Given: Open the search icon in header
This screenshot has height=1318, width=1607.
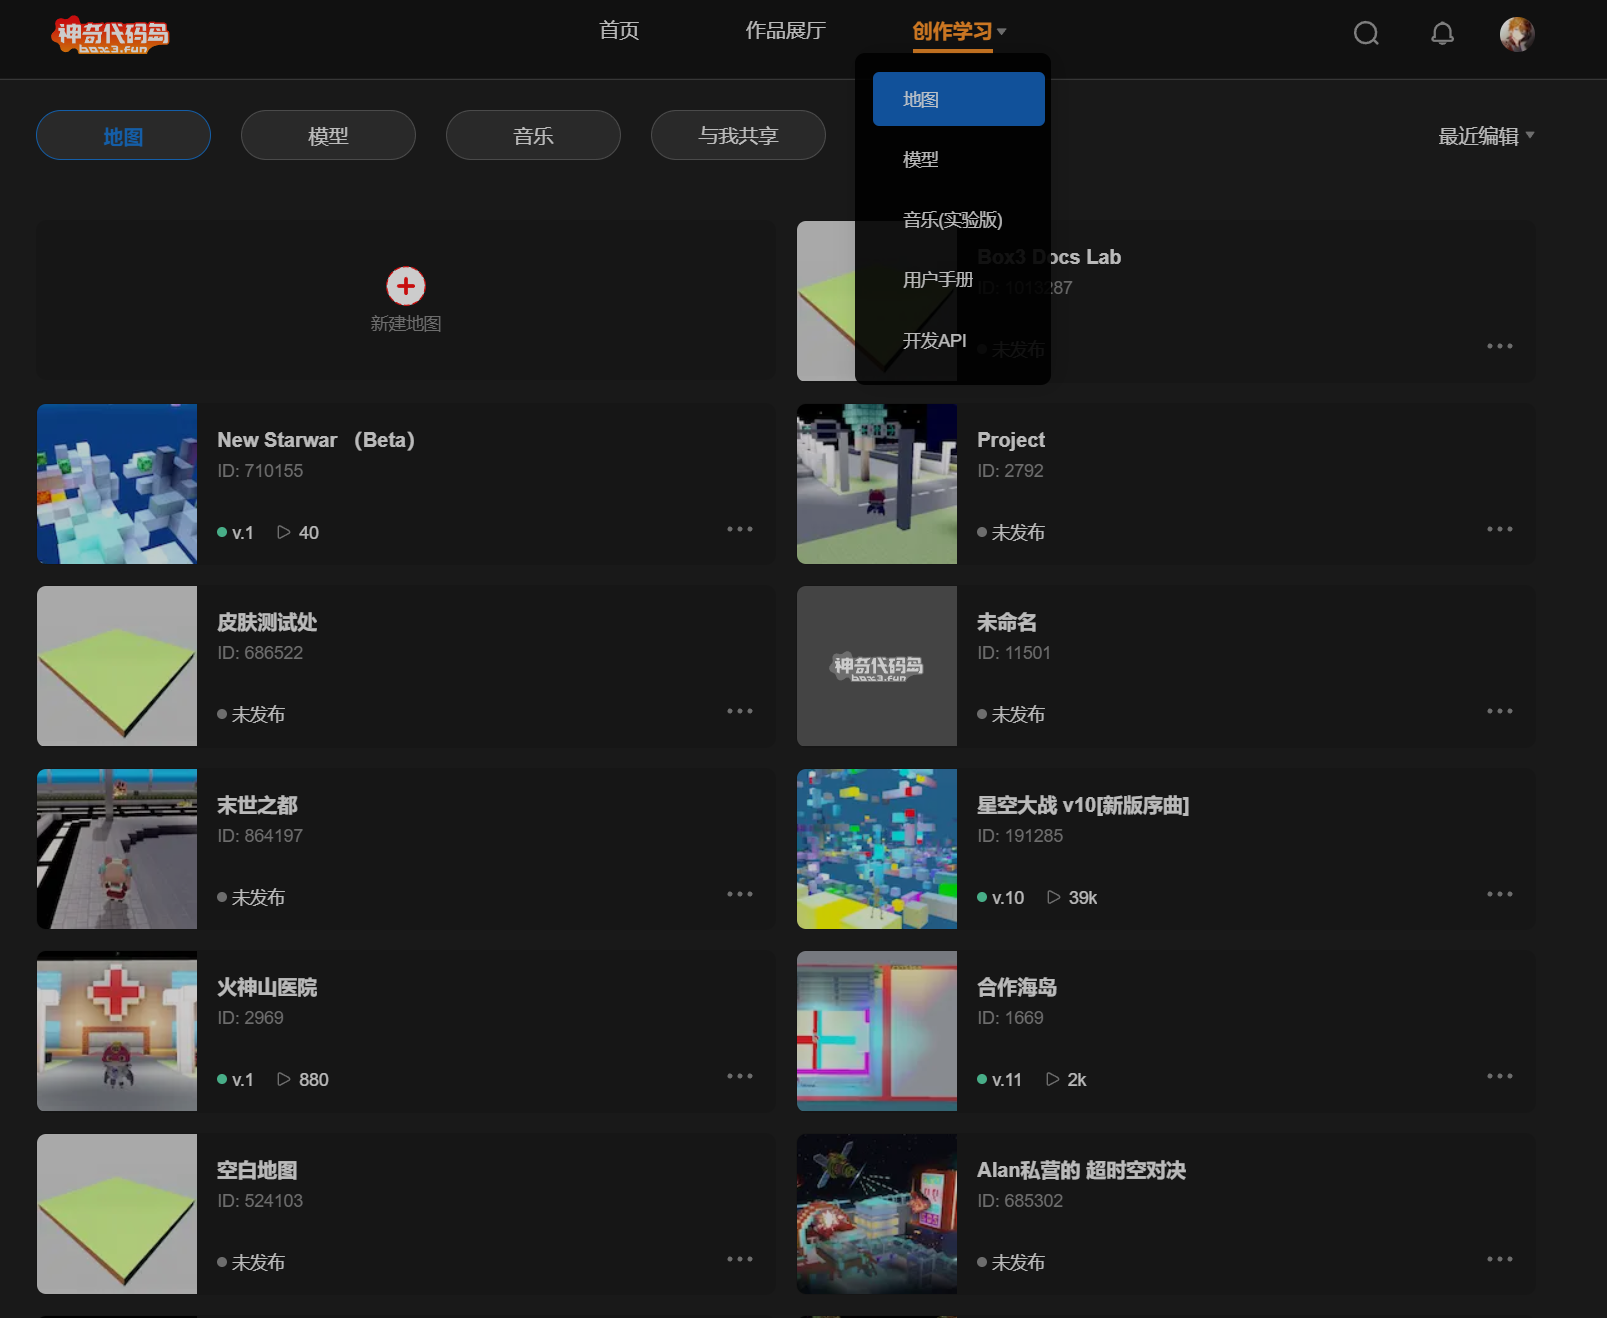Looking at the screenshot, I should pos(1366,34).
